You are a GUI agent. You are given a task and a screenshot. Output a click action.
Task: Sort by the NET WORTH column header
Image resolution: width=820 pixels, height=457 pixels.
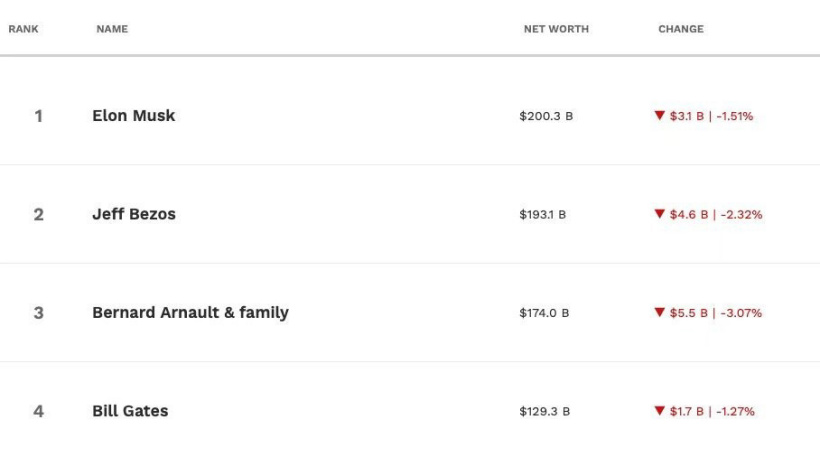pyautogui.click(x=556, y=29)
